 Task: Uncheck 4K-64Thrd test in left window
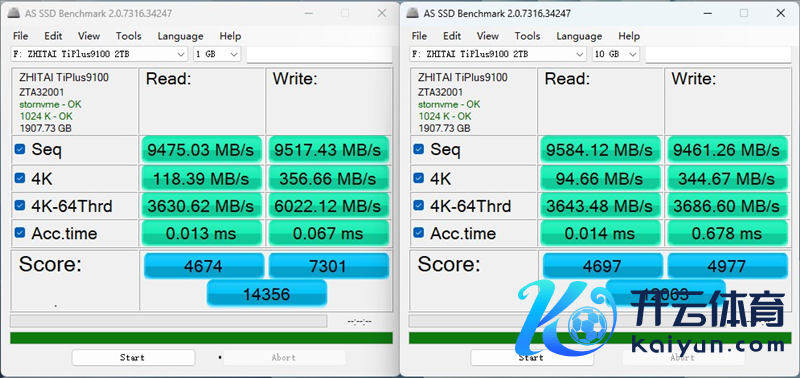point(20,206)
